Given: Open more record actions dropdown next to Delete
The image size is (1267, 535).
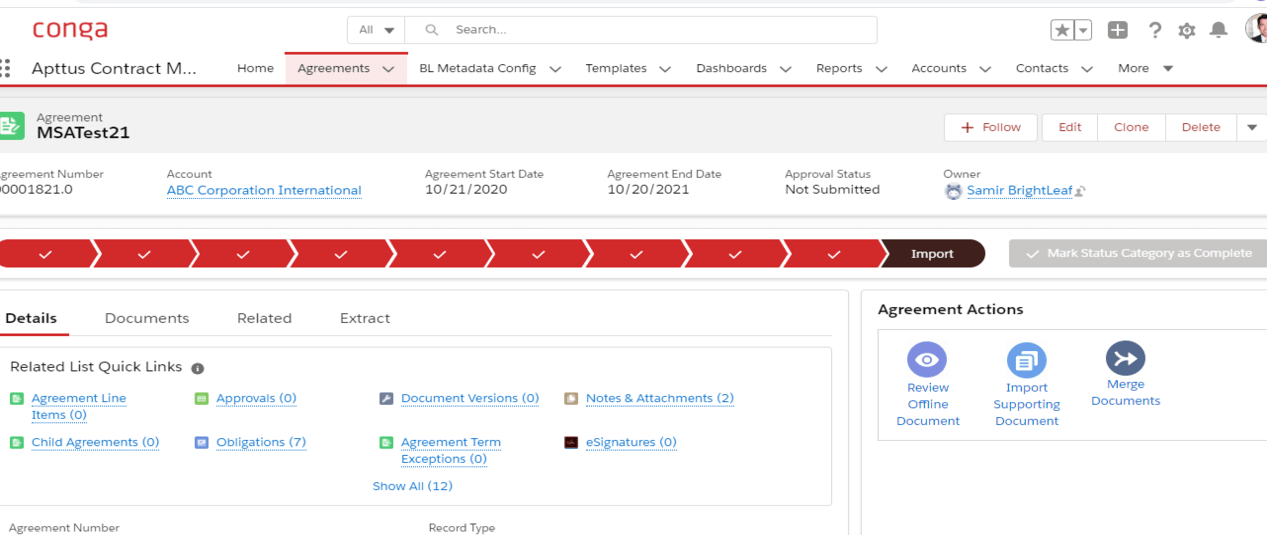Looking at the screenshot, I should 1252,127.
